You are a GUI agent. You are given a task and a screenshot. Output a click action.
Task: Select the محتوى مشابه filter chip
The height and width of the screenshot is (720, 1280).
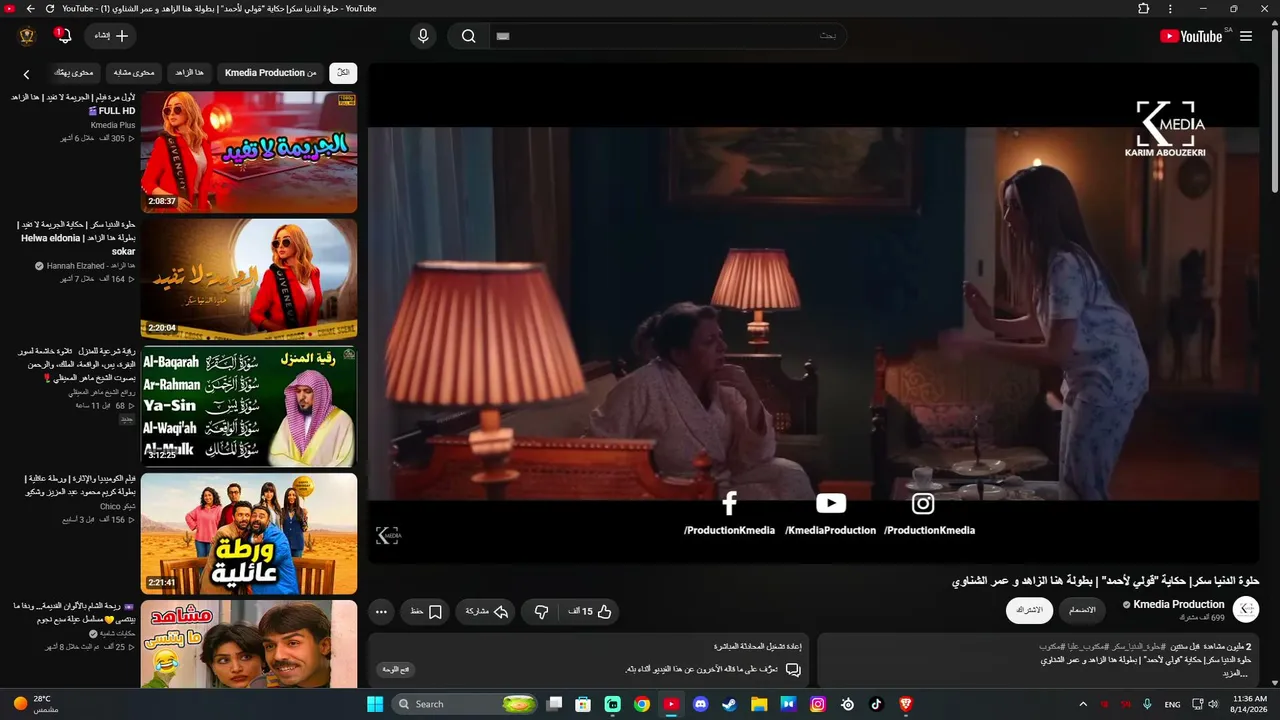point(134,73)
